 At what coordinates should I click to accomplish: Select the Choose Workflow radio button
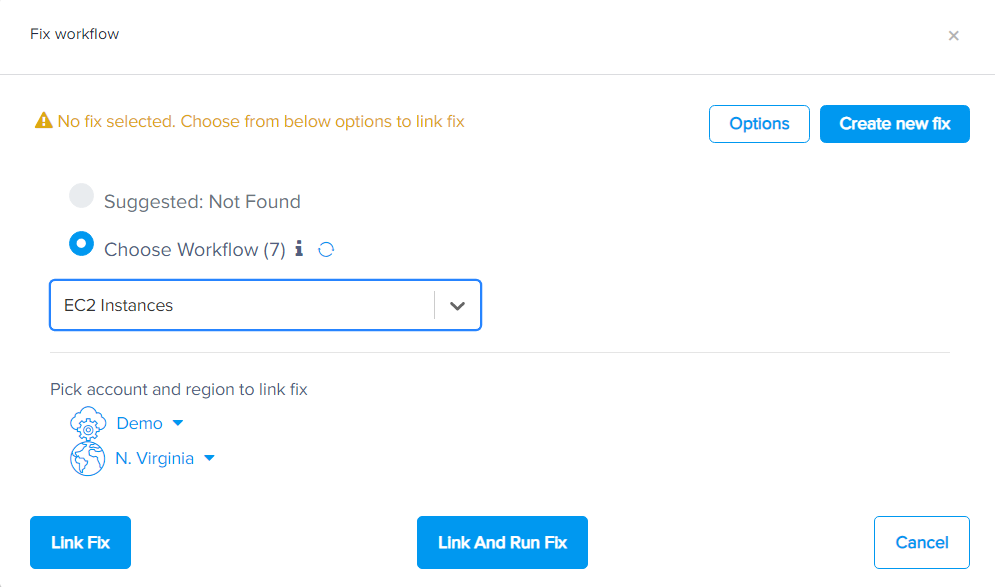[82, 245]
